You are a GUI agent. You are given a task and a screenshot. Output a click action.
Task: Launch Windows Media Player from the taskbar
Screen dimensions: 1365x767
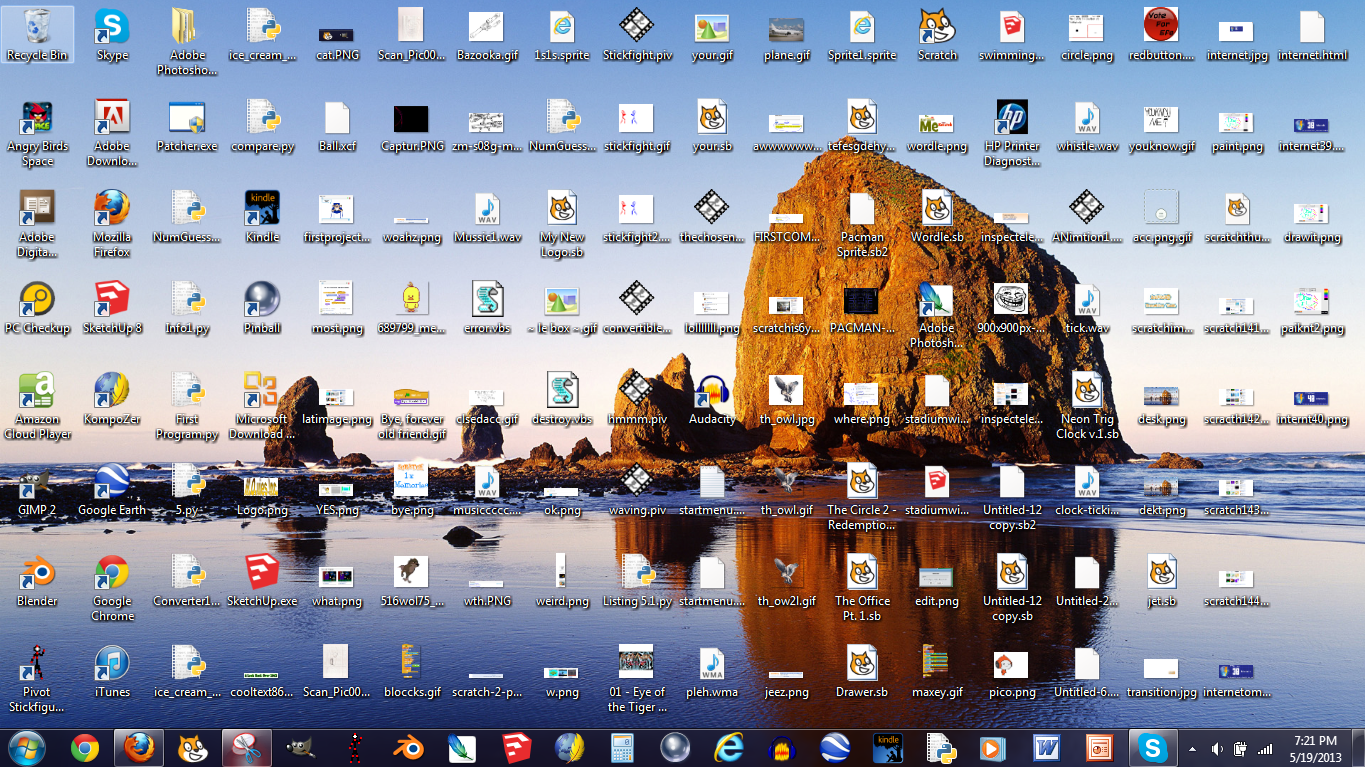tap(993, 747)
